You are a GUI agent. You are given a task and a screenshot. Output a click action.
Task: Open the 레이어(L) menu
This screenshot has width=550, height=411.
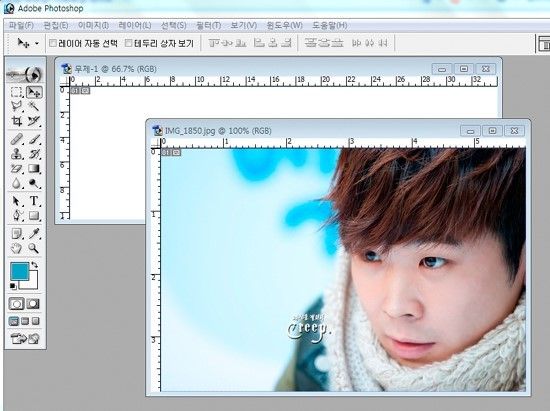[135, 26]
